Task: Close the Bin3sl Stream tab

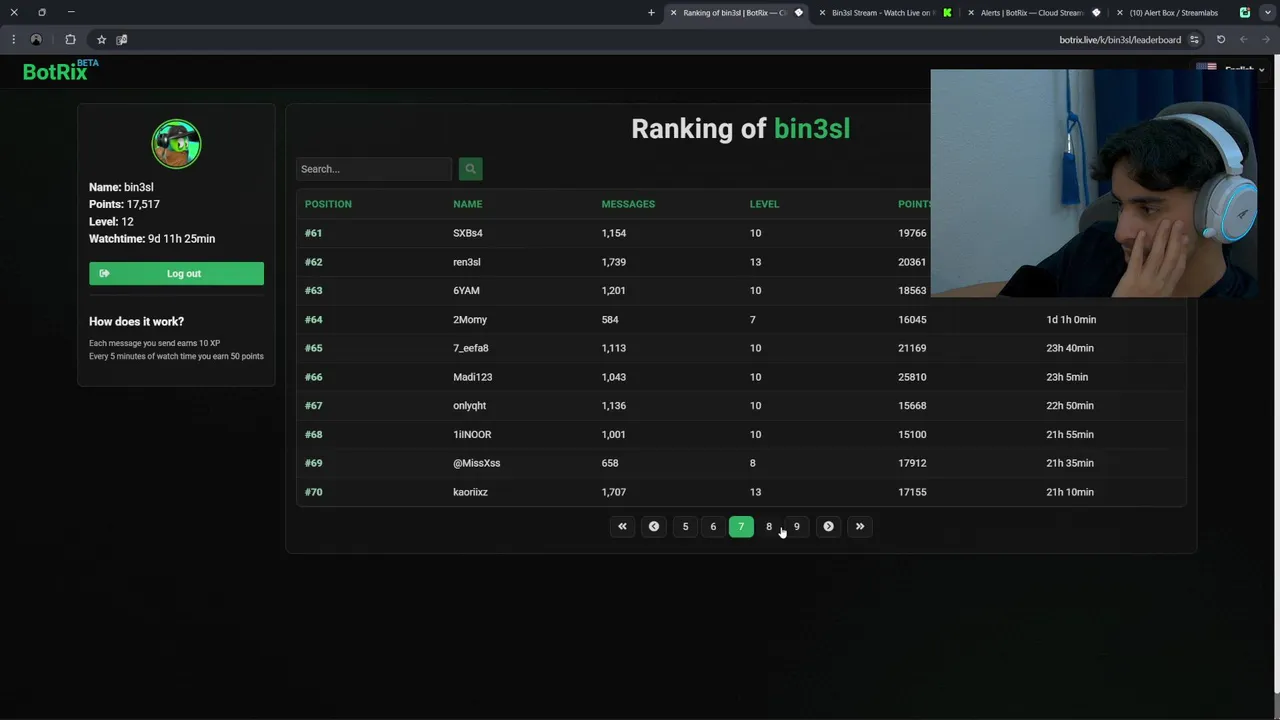Action: (822, 13)
